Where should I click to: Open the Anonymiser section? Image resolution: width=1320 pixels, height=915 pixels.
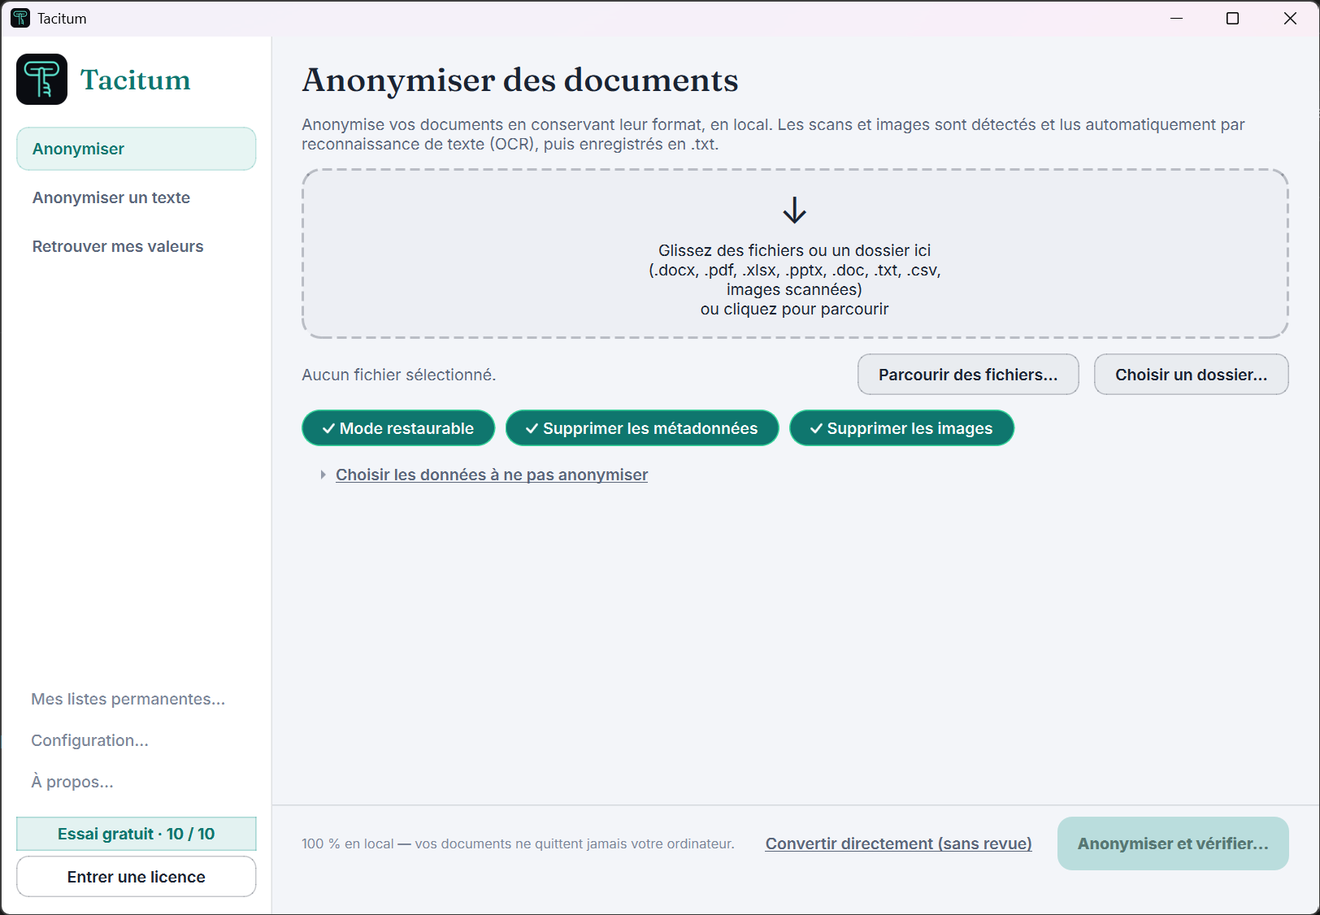click(x=136, y=149)
